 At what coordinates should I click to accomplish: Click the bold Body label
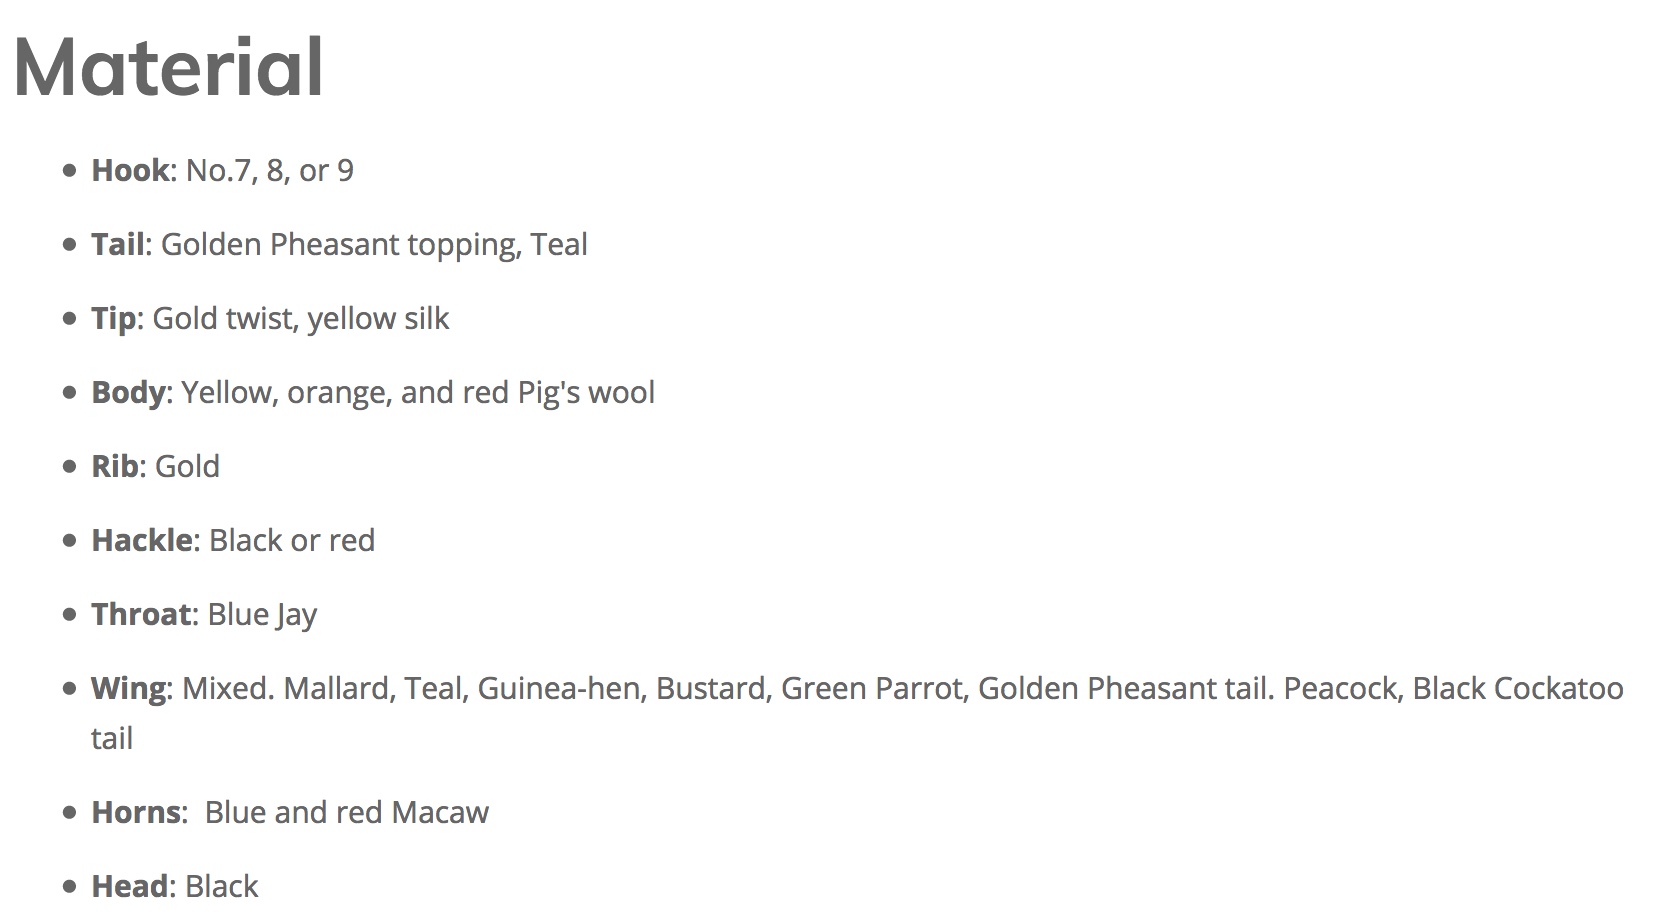click(128, 392)
